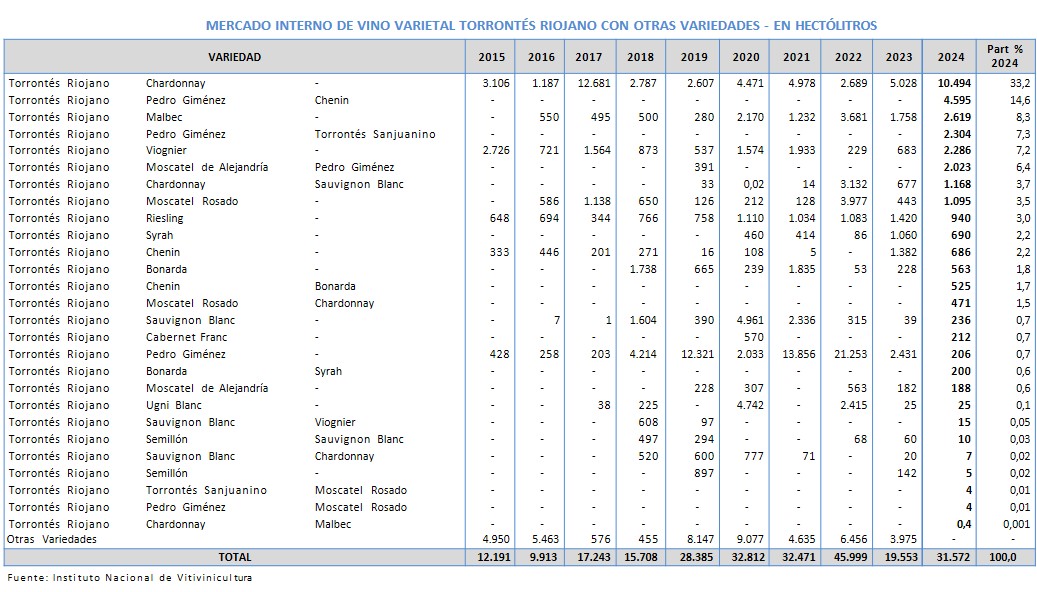Select the 2019 year column header
This screenshot has height=592, width=1037.
693,57
